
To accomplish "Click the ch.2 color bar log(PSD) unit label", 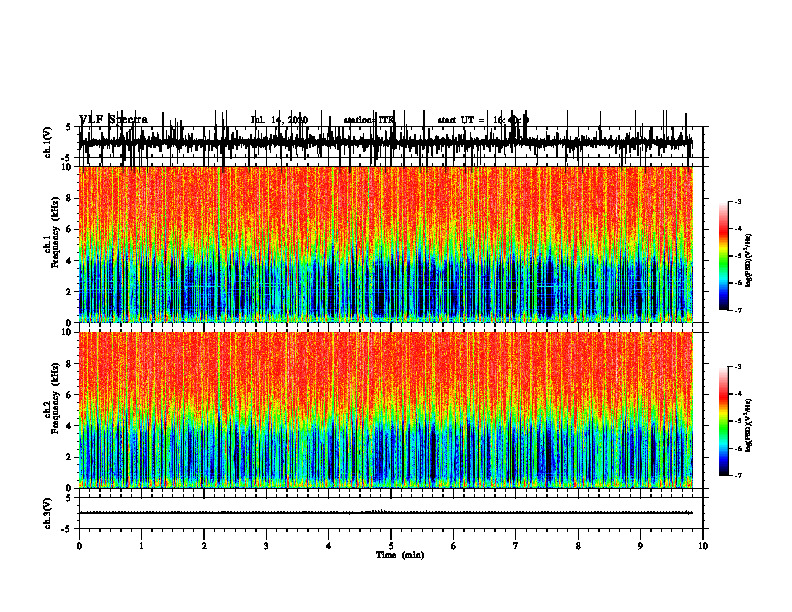I will click(749, 425).
